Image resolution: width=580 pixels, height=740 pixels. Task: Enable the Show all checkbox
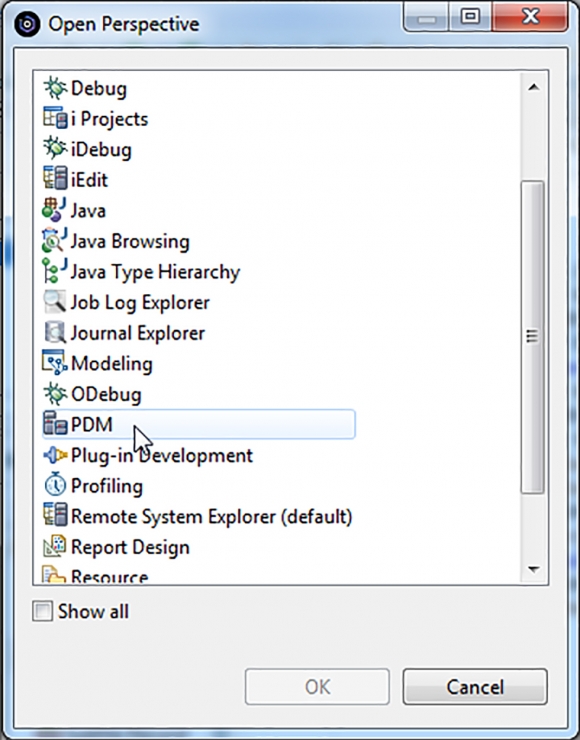click(42, 611)
